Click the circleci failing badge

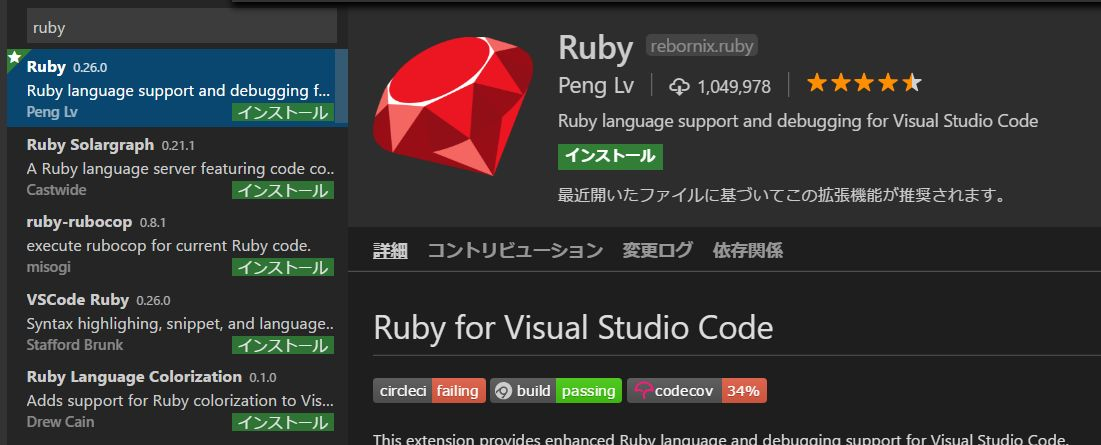(x=429, y=391)
